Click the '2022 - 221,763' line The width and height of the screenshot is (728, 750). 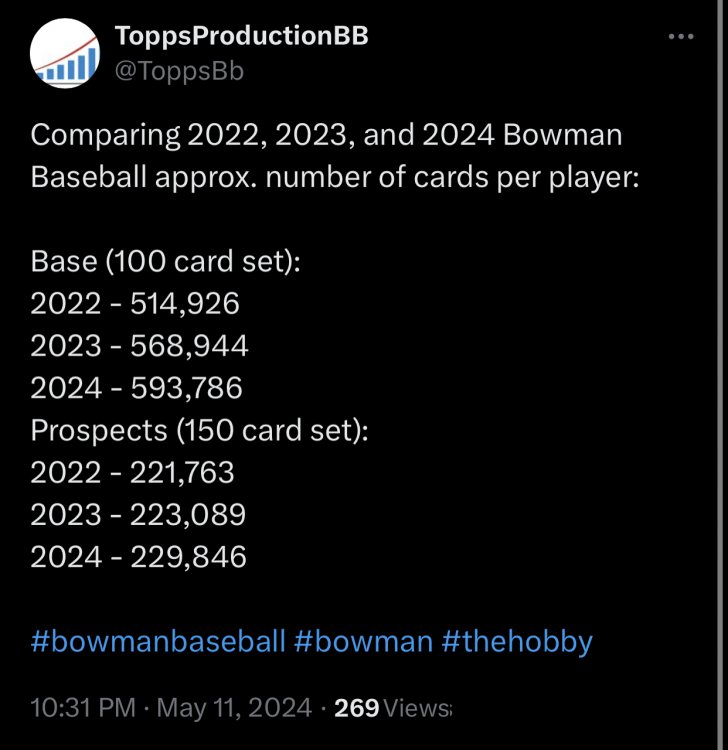132,473
